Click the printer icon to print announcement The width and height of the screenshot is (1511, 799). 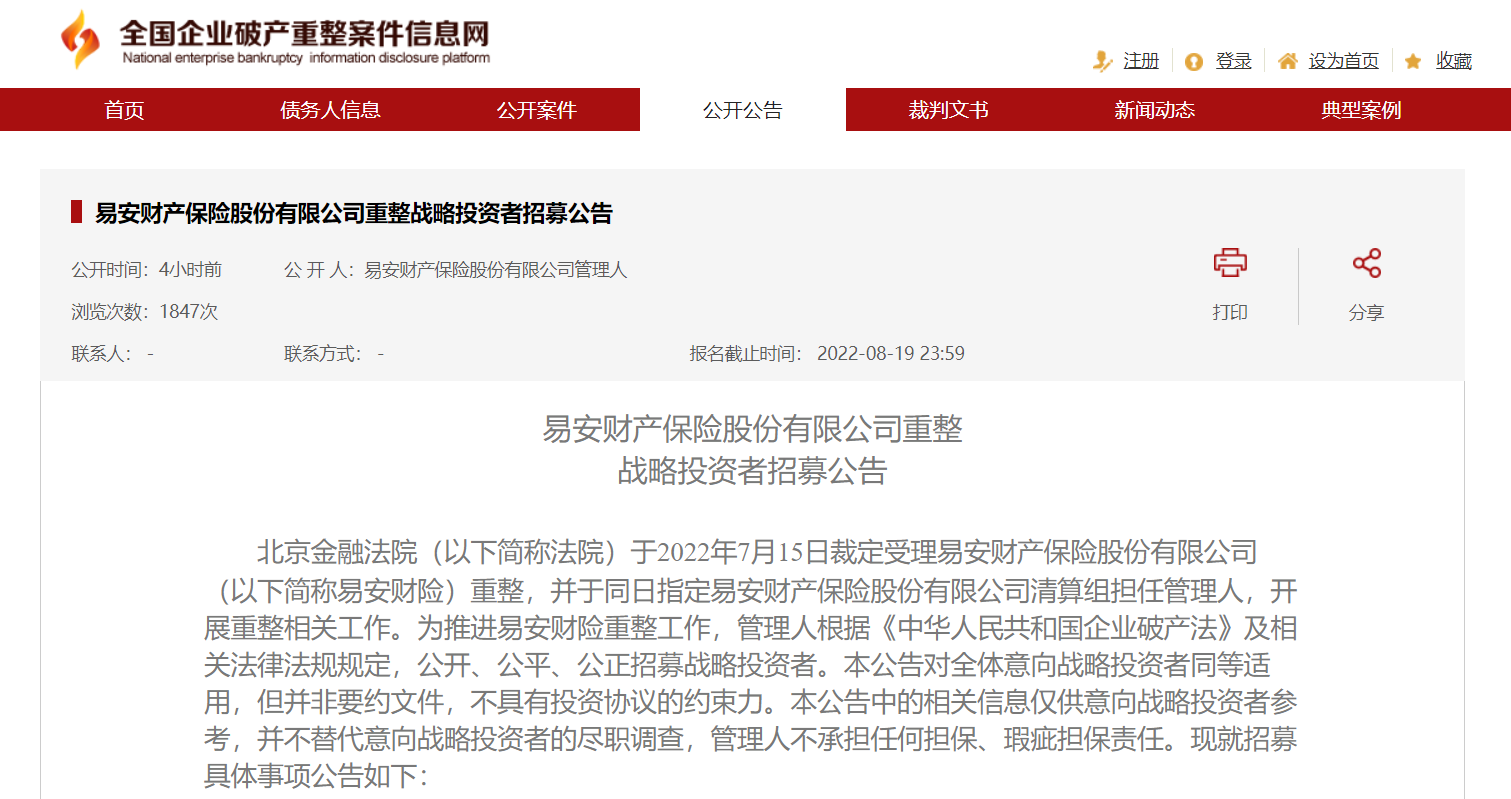tap(1230, 264)
